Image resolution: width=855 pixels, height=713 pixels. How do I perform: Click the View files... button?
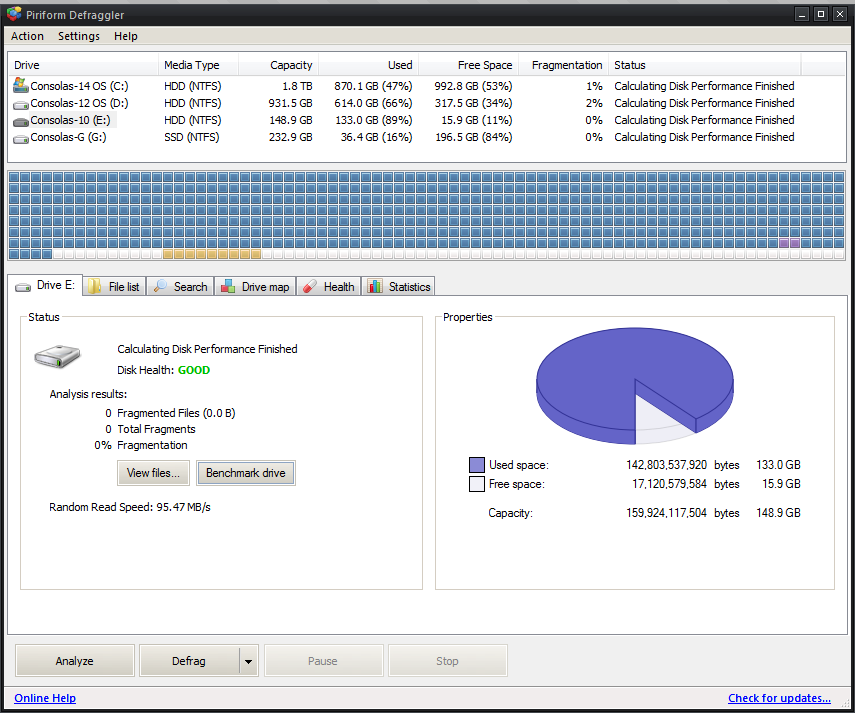[153, 473]
